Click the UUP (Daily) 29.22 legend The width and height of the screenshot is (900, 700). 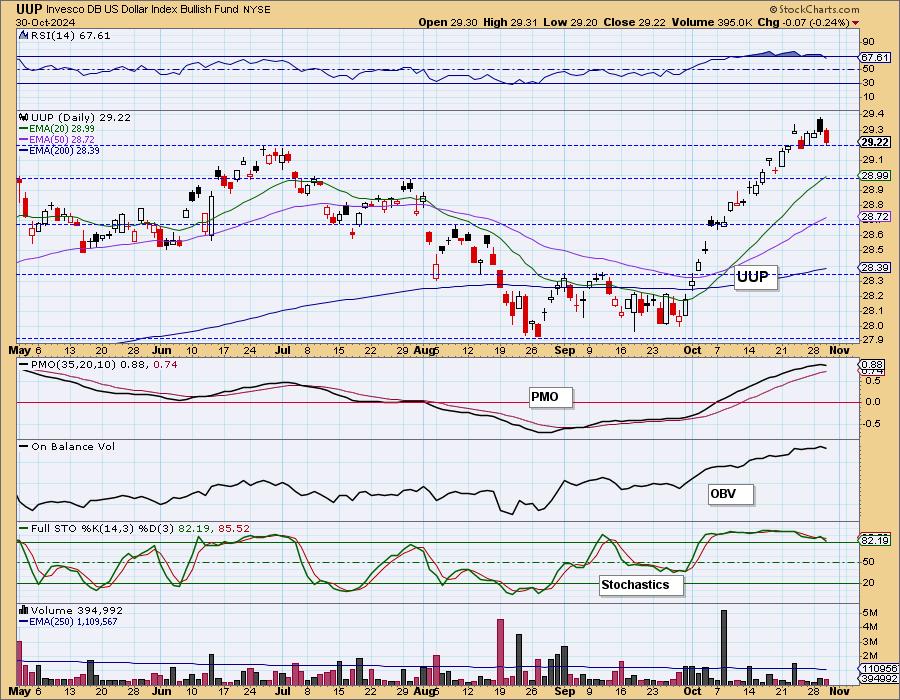click(x=80, y=117)
